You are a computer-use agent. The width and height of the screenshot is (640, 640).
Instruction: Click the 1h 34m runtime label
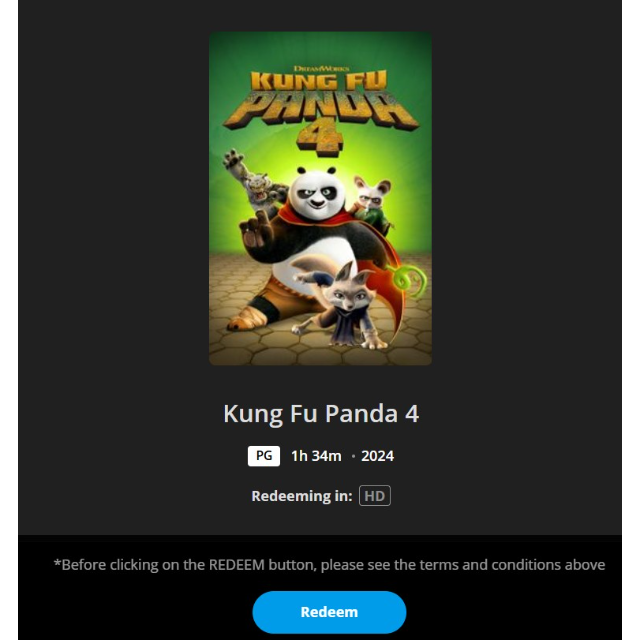click(x=316, y=456)
